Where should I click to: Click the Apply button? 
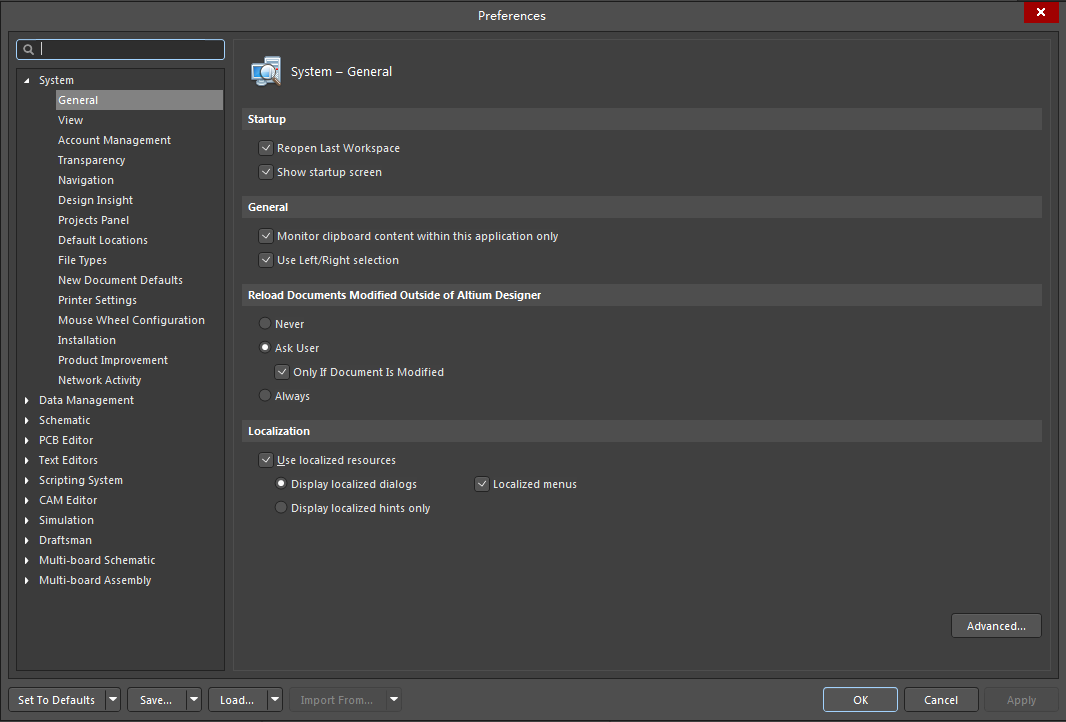tap(1021, 700)
